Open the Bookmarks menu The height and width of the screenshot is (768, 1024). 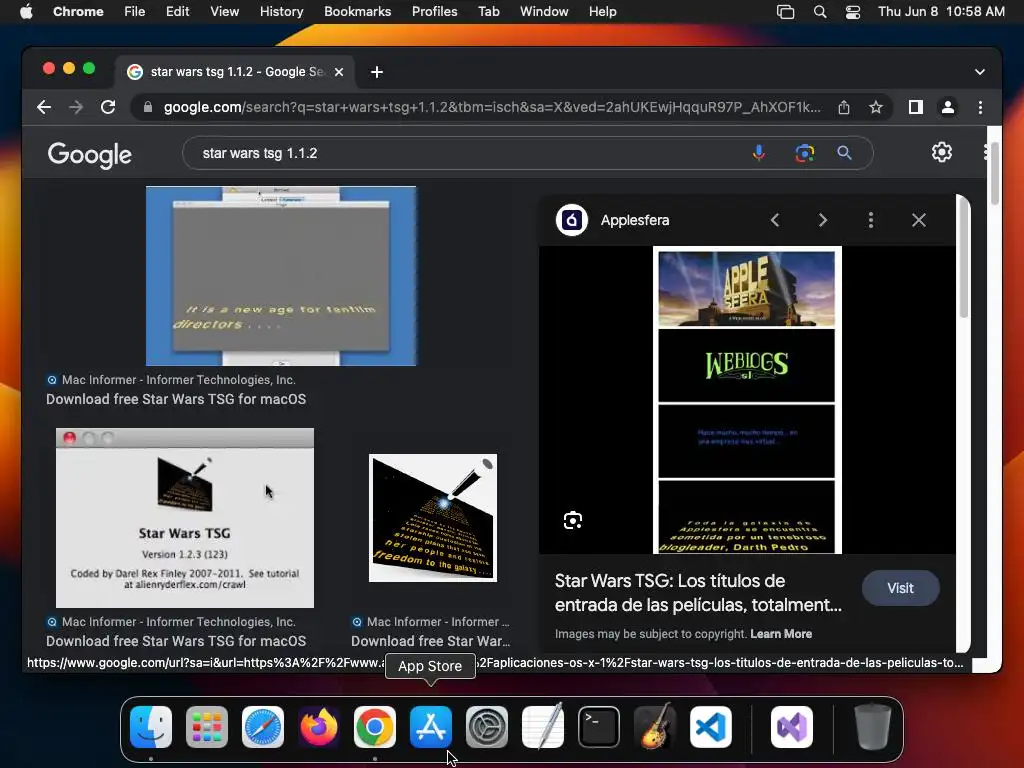357,12
